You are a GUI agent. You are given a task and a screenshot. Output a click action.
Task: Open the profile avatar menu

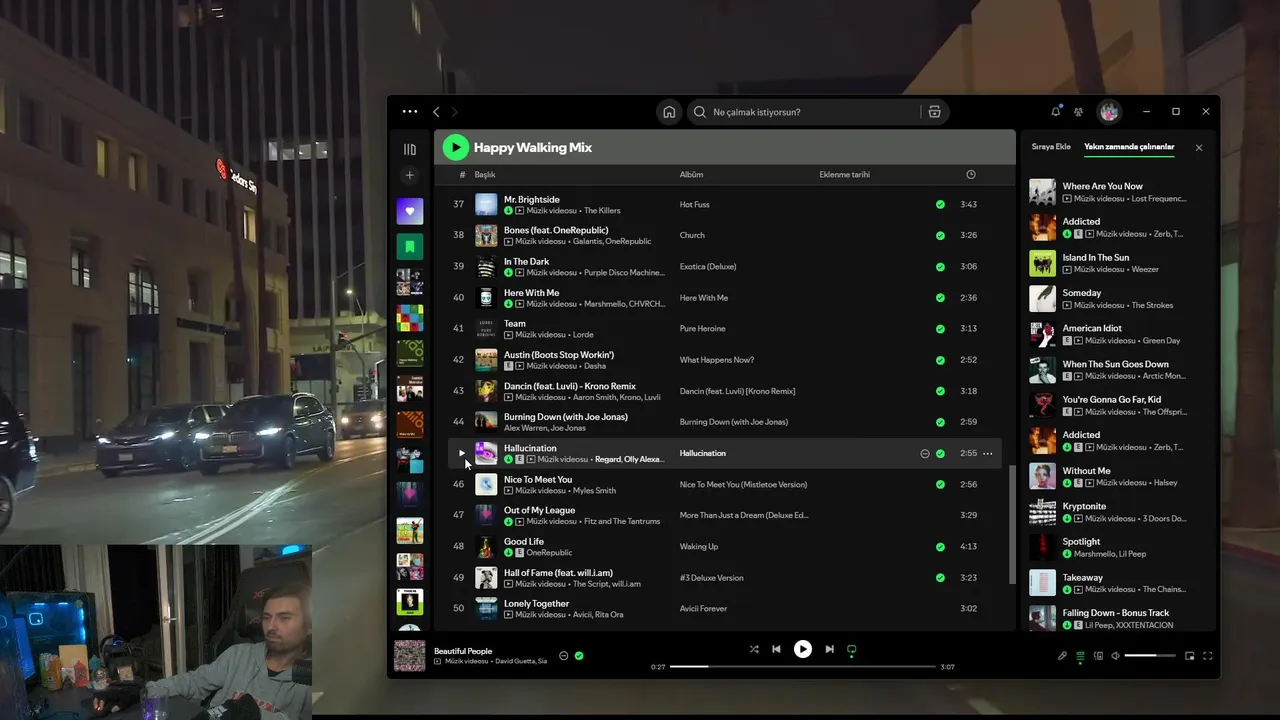1108,112
